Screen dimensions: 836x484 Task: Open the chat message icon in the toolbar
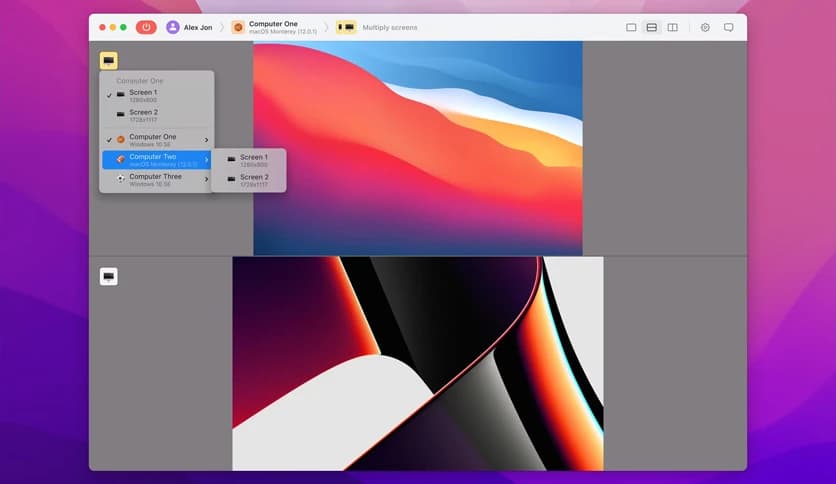point(728,27)
